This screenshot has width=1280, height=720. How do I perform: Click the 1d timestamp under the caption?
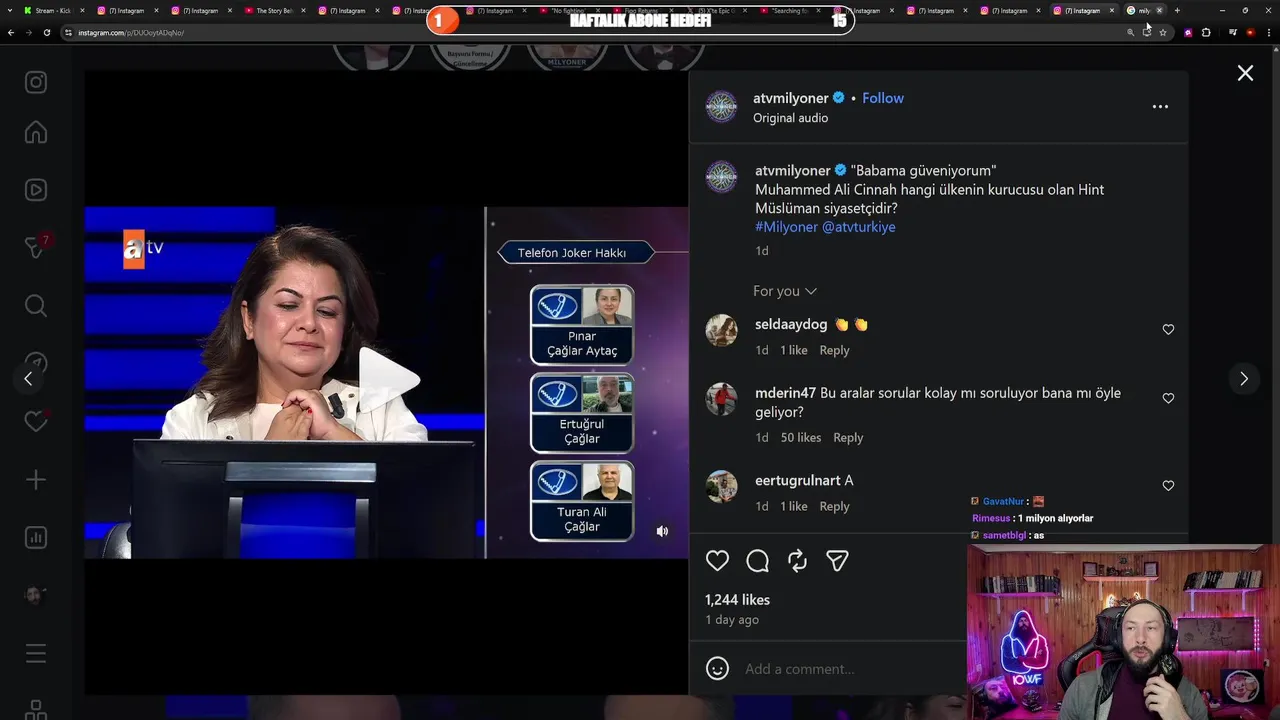[x=762, y=251]
